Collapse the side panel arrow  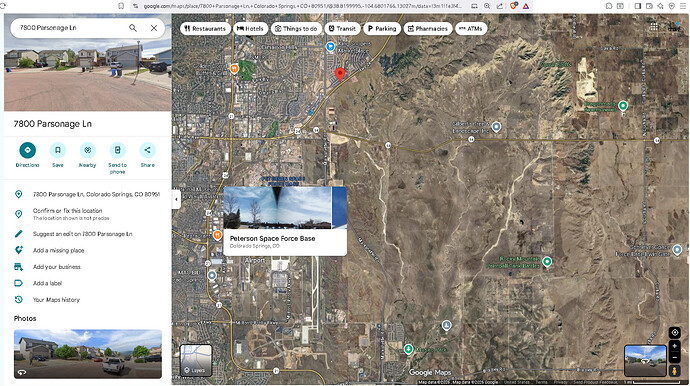176,199
